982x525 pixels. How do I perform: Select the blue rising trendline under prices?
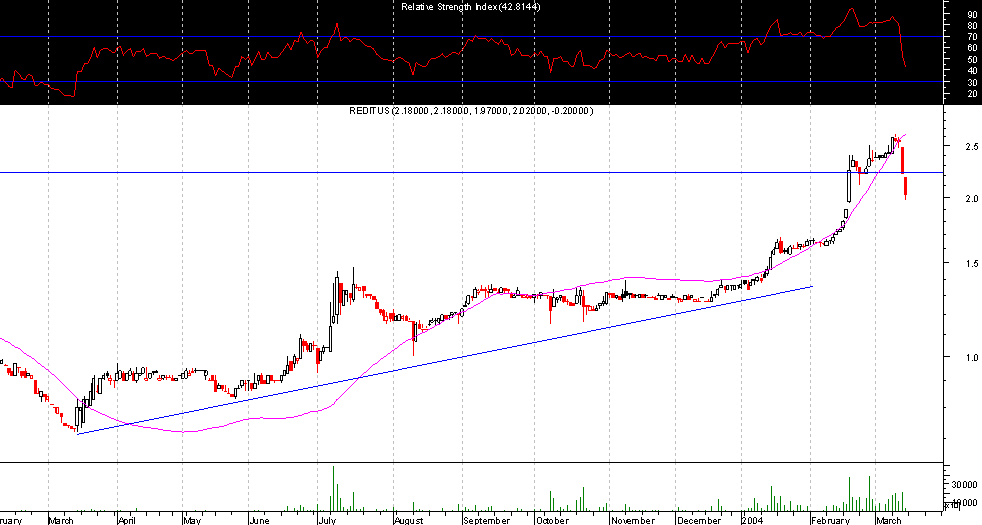pos(445,360)
